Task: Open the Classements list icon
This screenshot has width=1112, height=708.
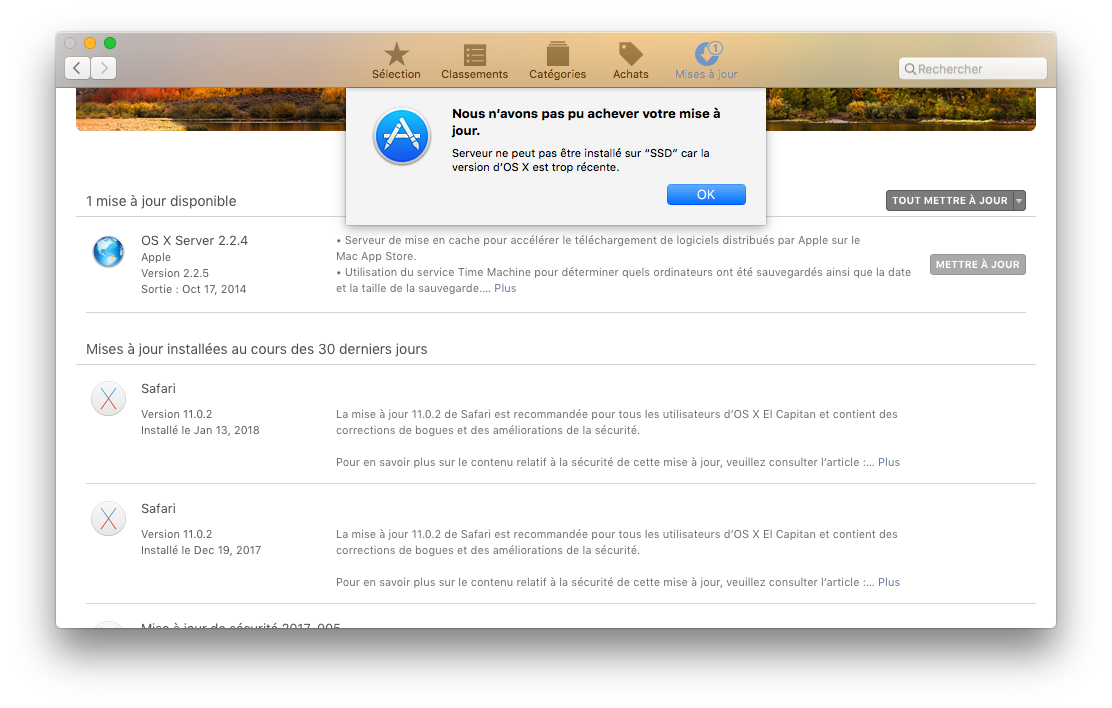Action: [474, 55]
